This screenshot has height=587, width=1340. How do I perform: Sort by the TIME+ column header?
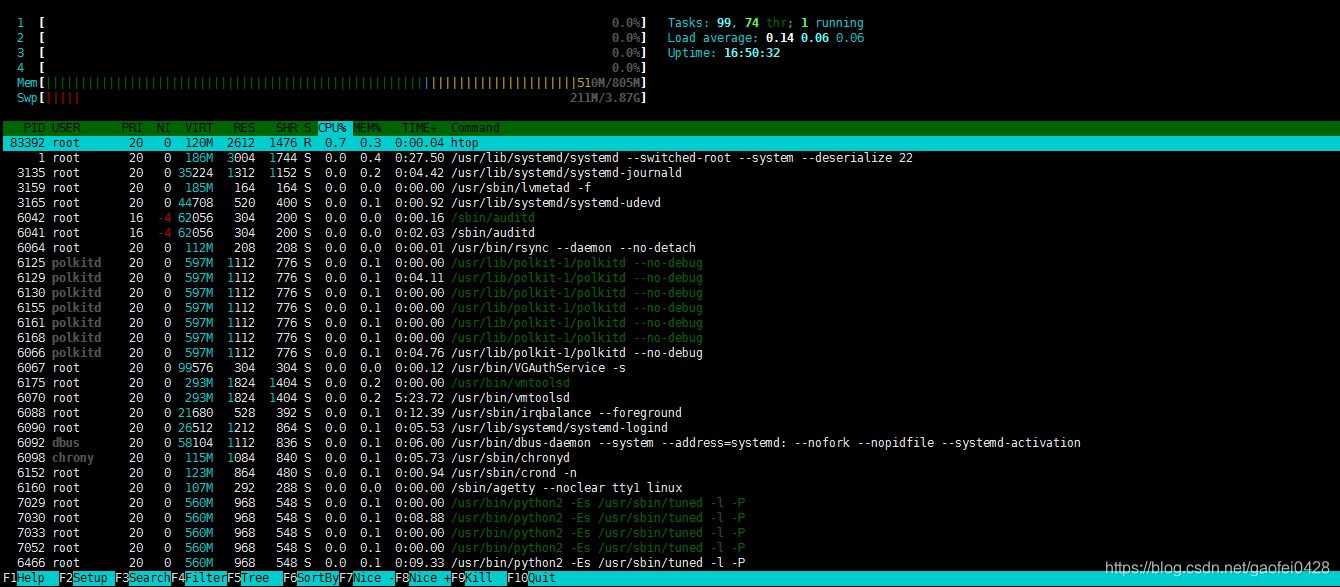tap(420, 128)
